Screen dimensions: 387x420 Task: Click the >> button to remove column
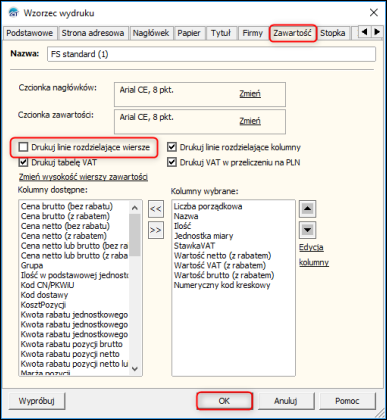156,230
